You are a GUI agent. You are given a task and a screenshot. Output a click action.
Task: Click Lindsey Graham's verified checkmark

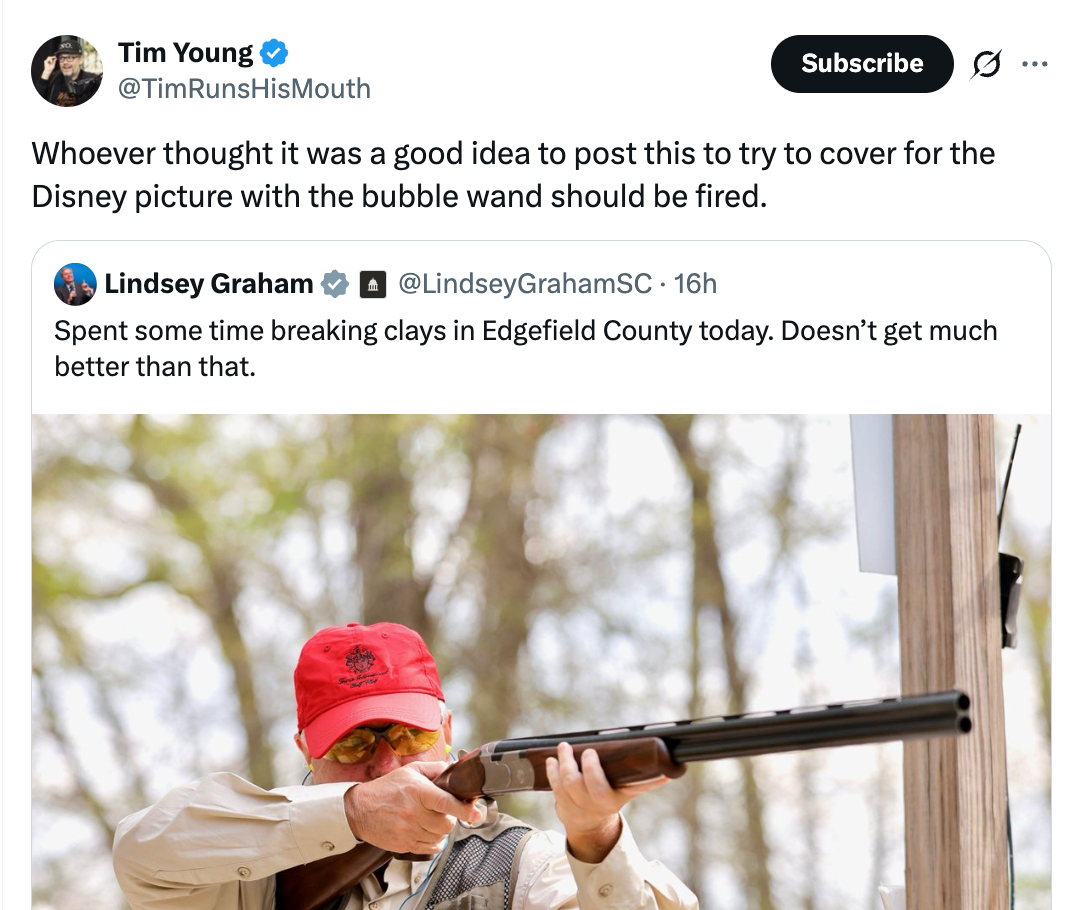point(334,284)
